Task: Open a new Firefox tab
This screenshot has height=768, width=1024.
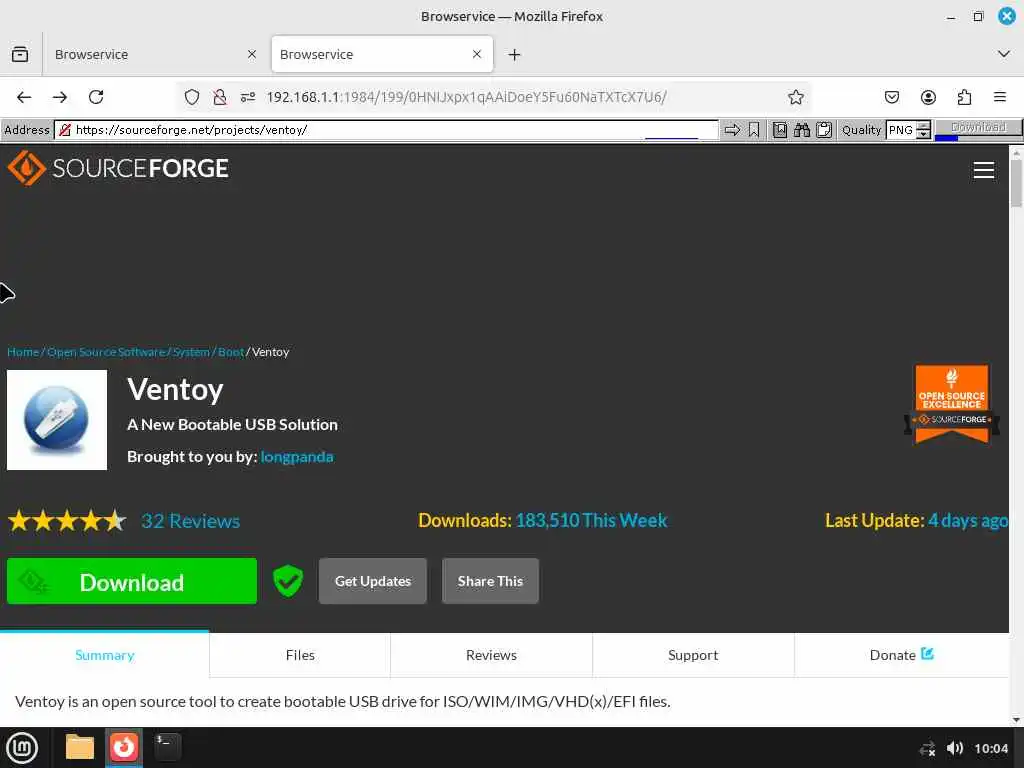Action: pos(515,55)
